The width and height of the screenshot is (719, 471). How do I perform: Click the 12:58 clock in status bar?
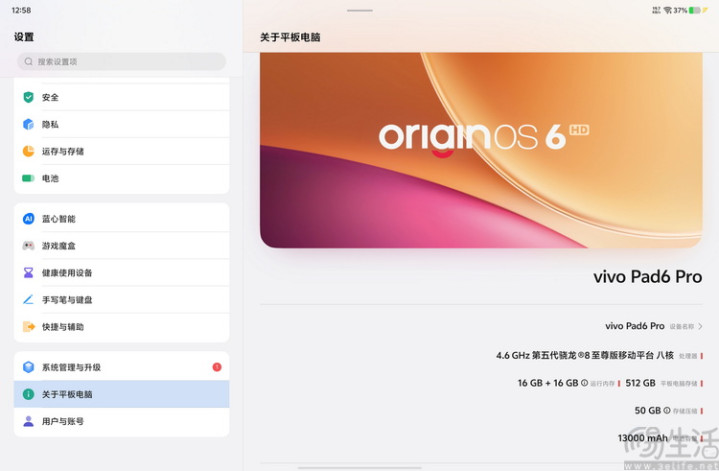pyautogui.click(x=21, y=10)
